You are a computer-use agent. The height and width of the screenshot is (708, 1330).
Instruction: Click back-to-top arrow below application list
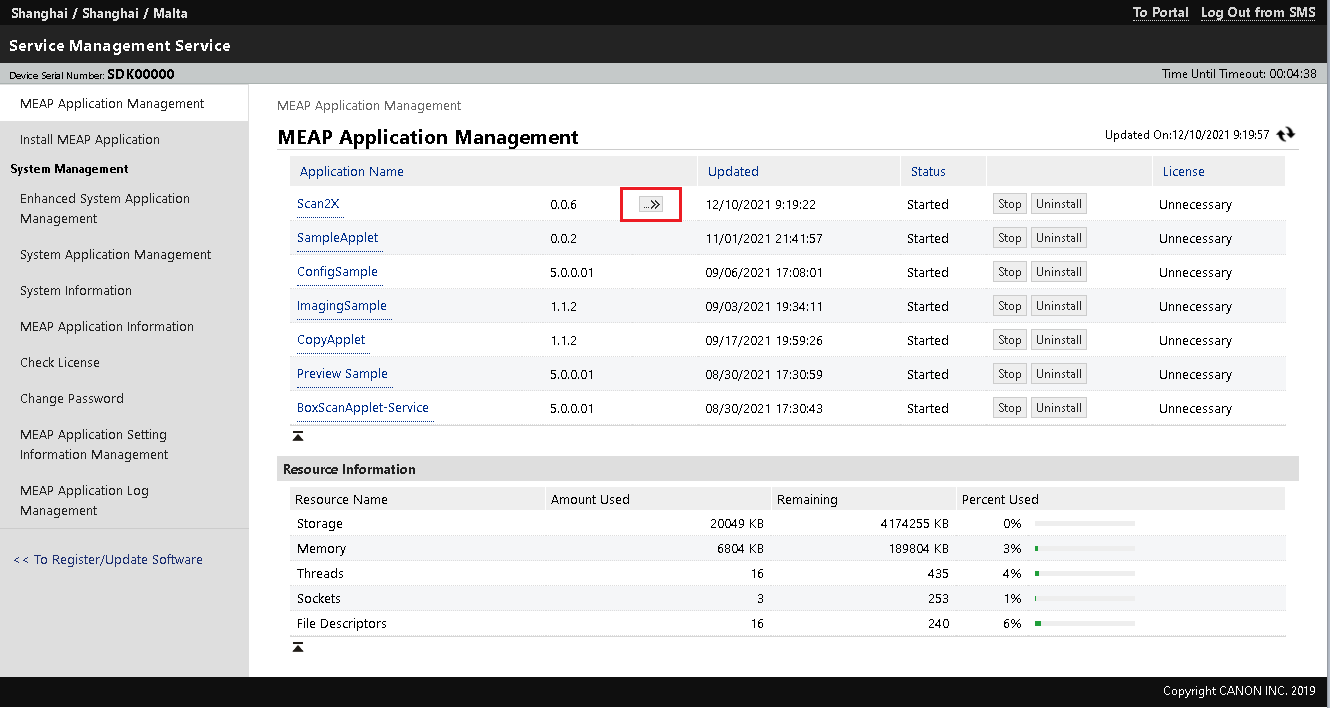point(298,436)
